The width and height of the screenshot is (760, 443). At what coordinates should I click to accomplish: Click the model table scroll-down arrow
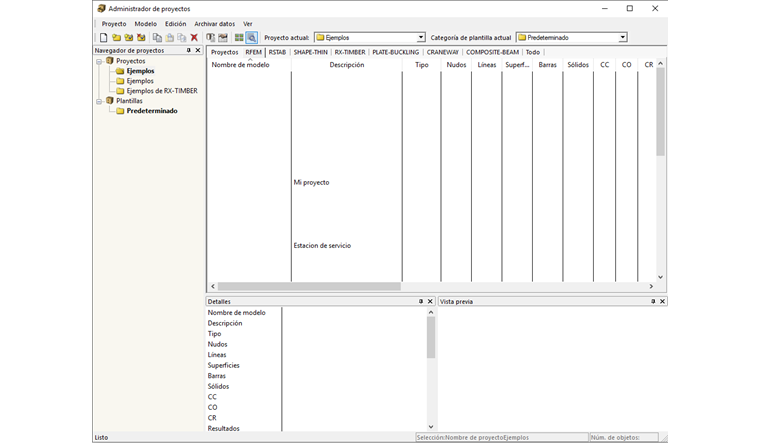(660, 277)
